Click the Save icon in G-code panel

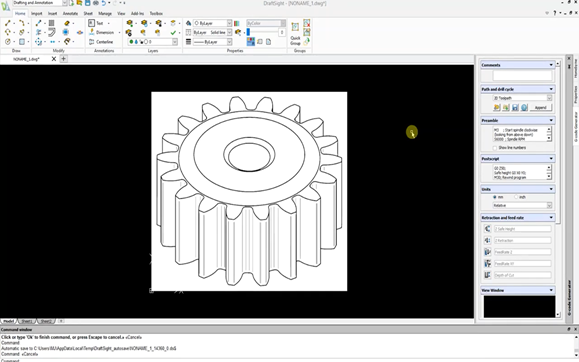coord(515,107)
